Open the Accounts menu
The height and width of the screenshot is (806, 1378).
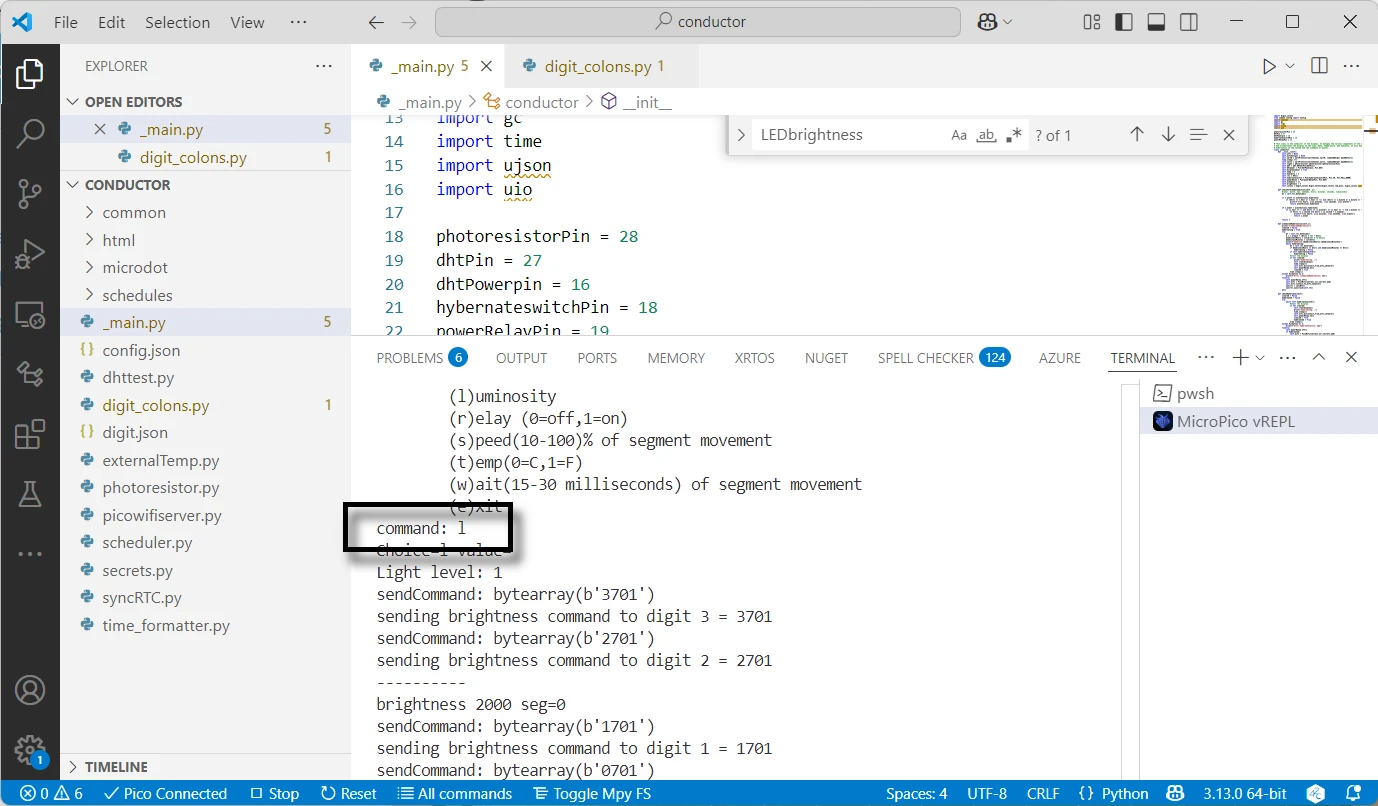pos(30,690)
